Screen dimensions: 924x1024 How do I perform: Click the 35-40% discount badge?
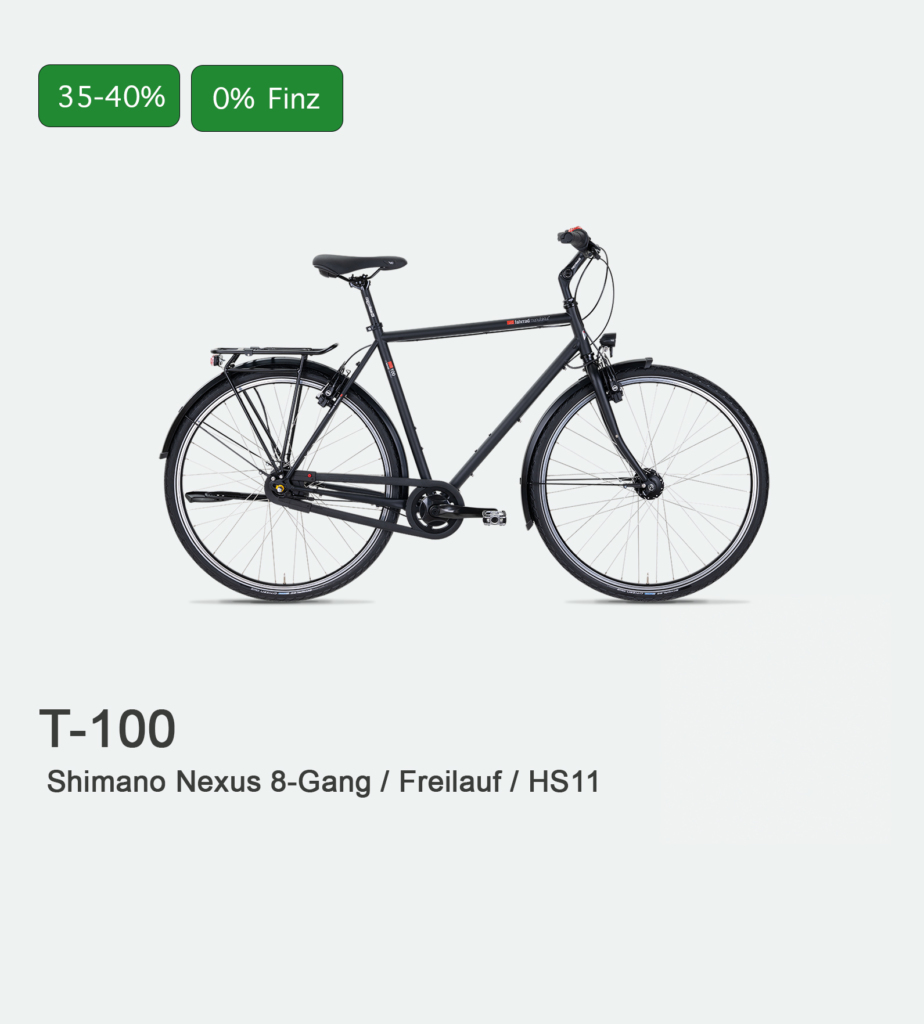pyautogui.click(x=109, y=96)
